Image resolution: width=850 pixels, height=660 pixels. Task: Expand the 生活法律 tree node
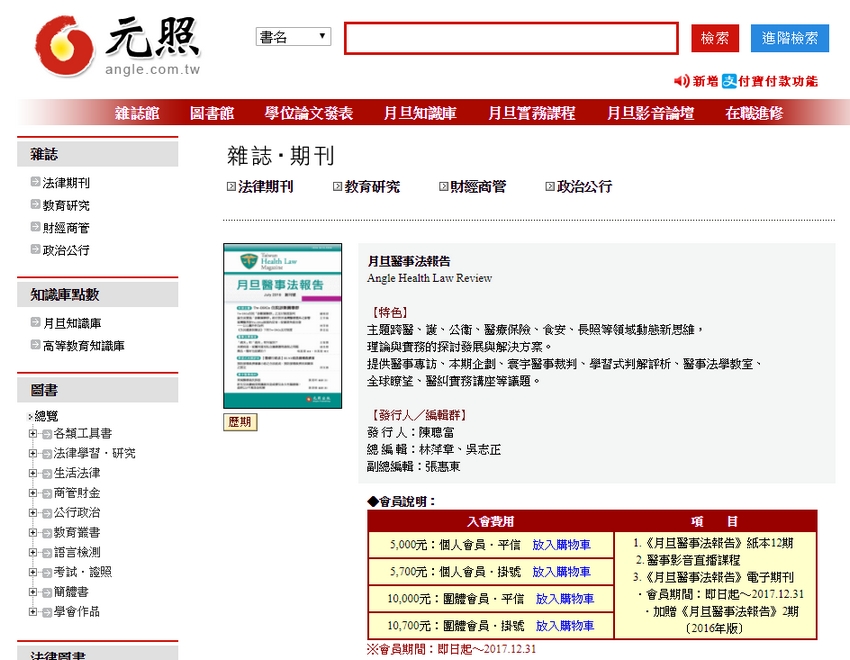coord(33,473)
